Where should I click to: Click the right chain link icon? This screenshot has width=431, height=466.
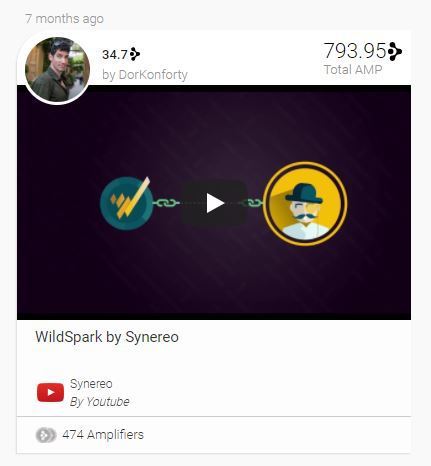(x=253, y=203)
